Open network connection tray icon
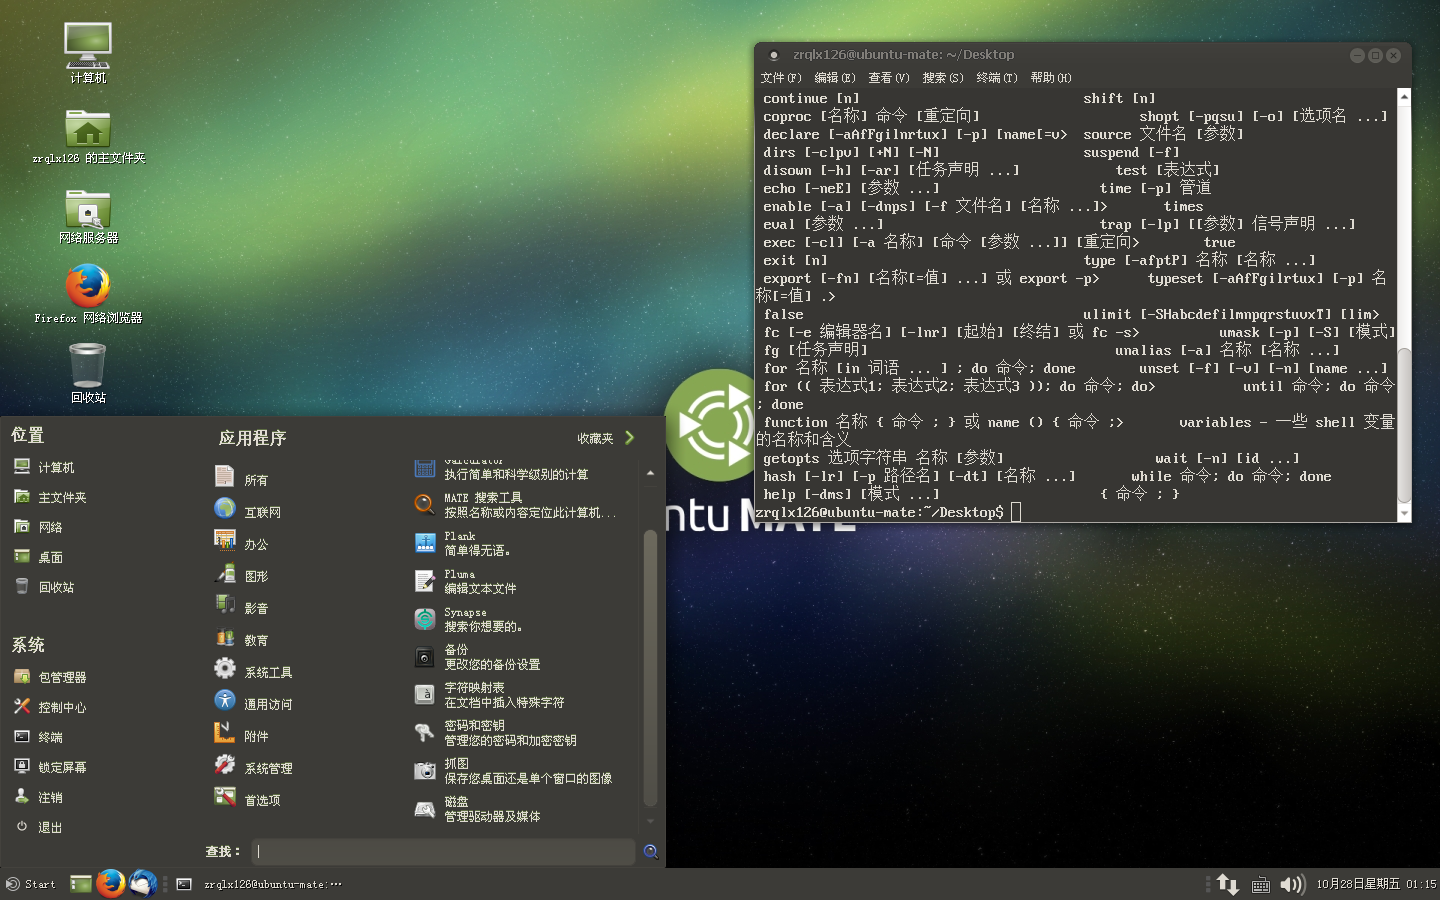 [1228, 884]
